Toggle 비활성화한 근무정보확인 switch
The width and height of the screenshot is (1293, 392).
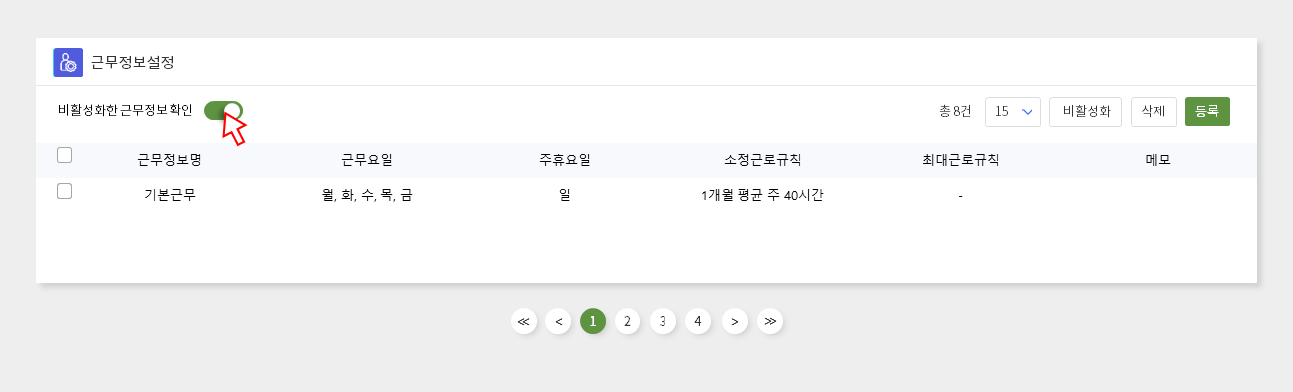point(223,111)
